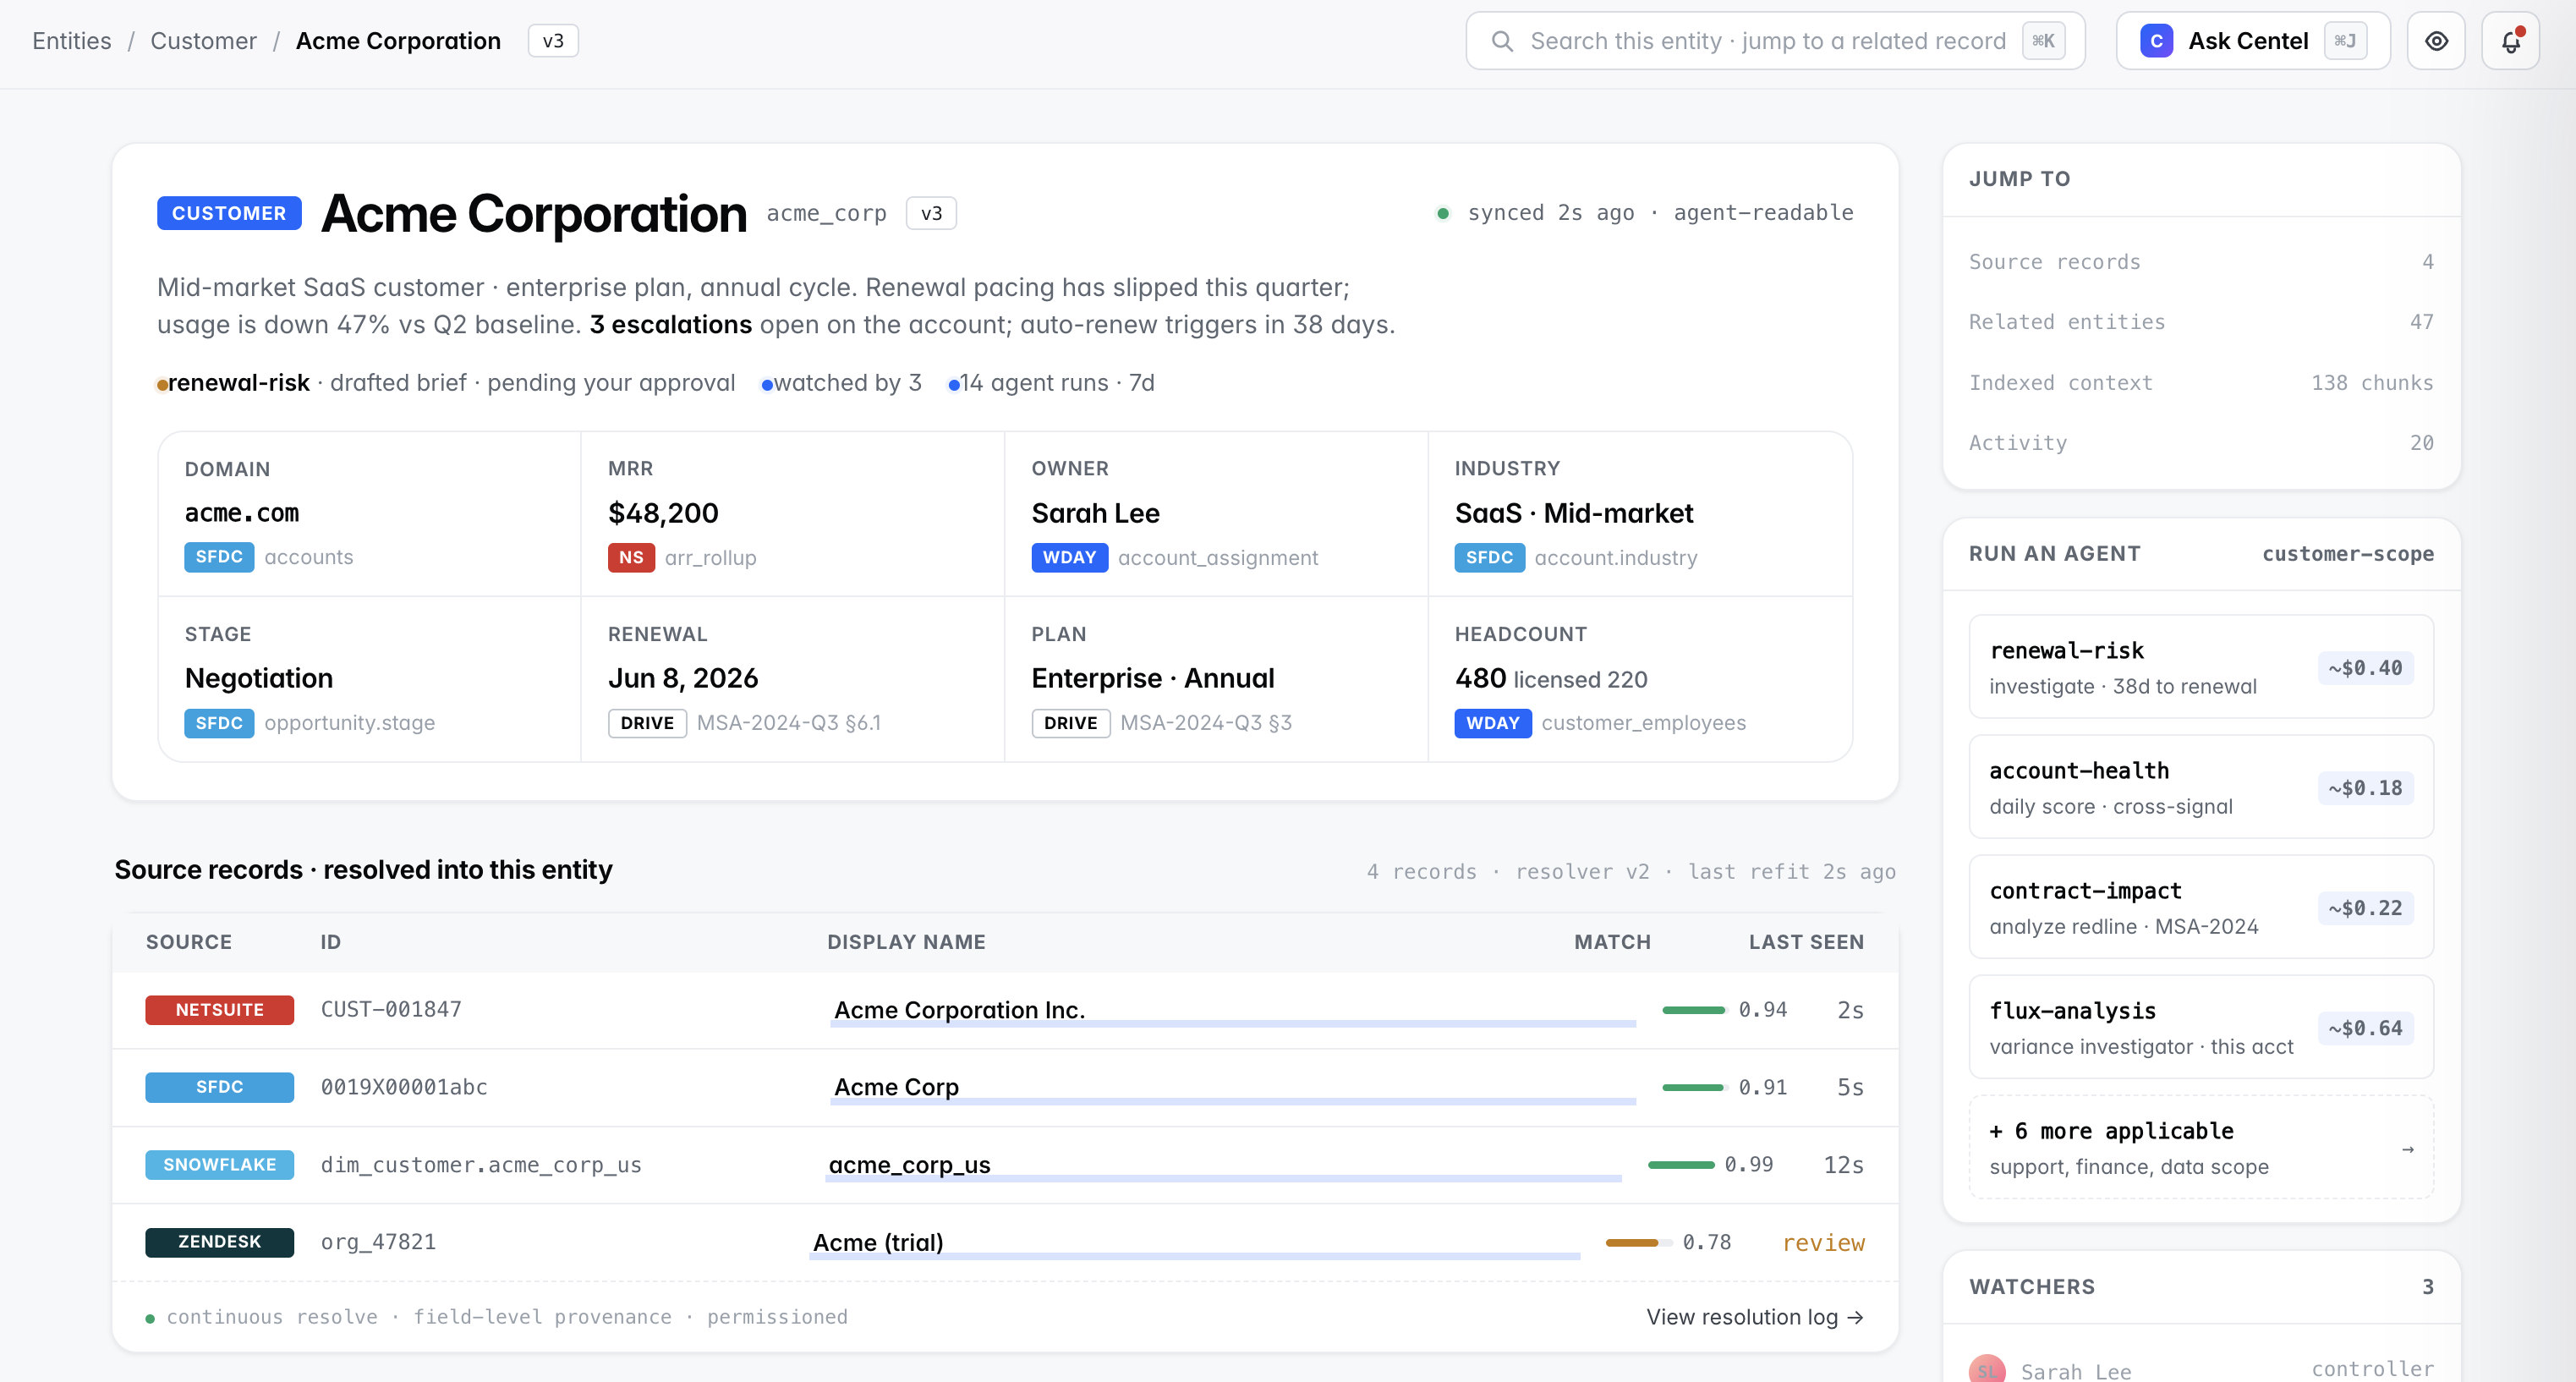
Task: Open the eye view-mode icon button
Action: (2436, 41)
